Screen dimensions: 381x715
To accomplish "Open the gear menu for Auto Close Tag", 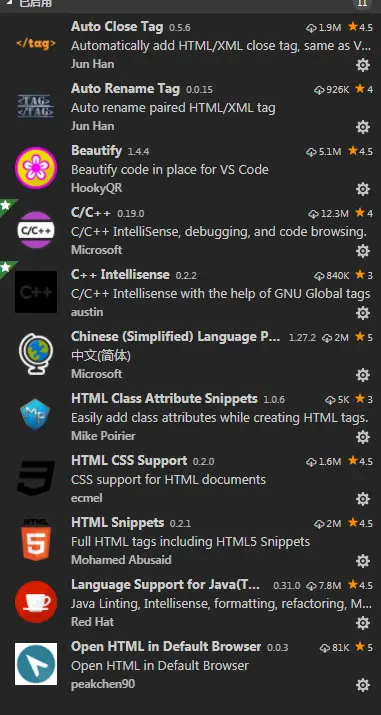I will tap(363, 65).
